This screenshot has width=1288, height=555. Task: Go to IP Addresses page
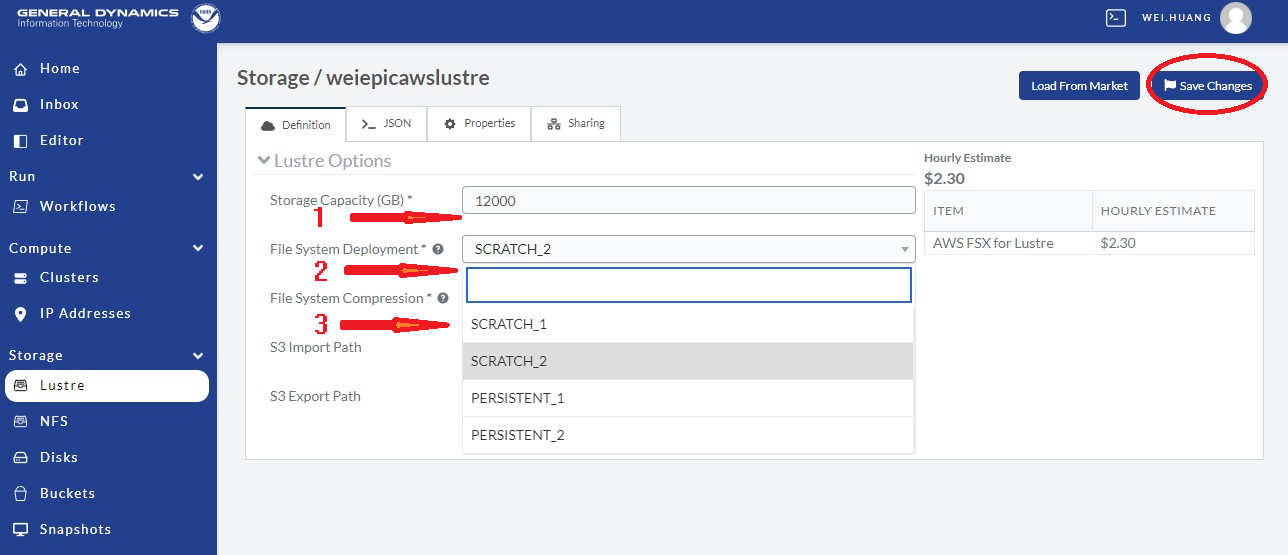(x=85, y=314)
